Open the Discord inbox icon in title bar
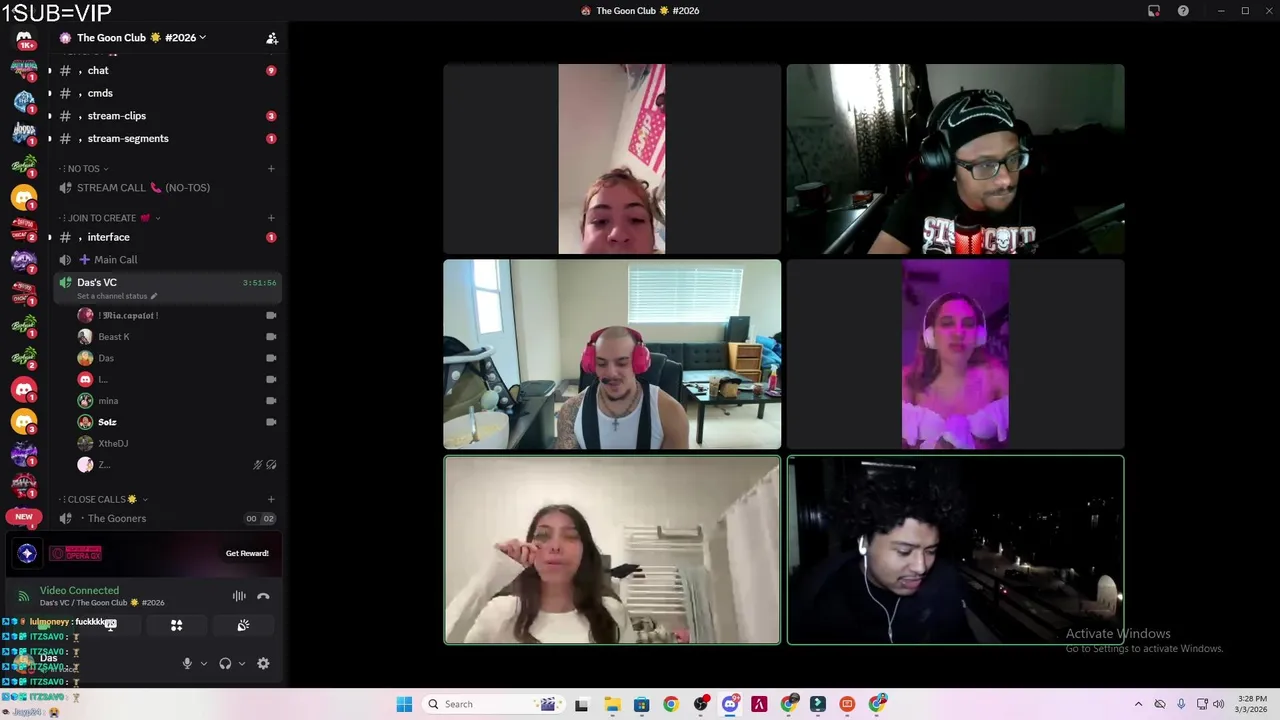This screenshot has height=720, width=1280. 1154,11
